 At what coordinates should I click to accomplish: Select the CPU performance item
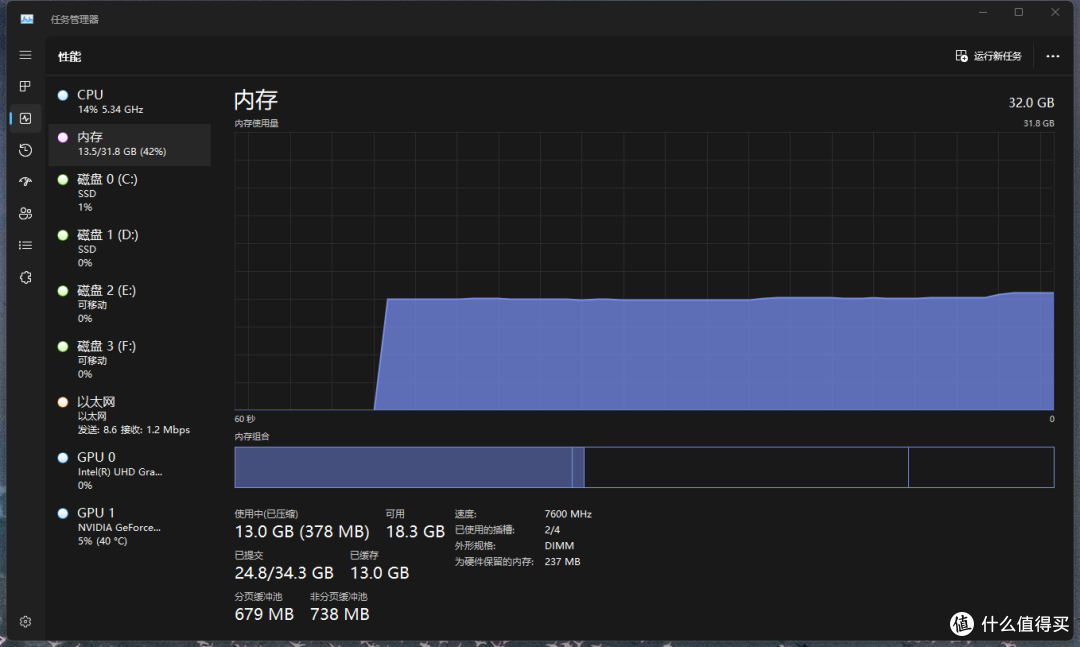[129, 101]
